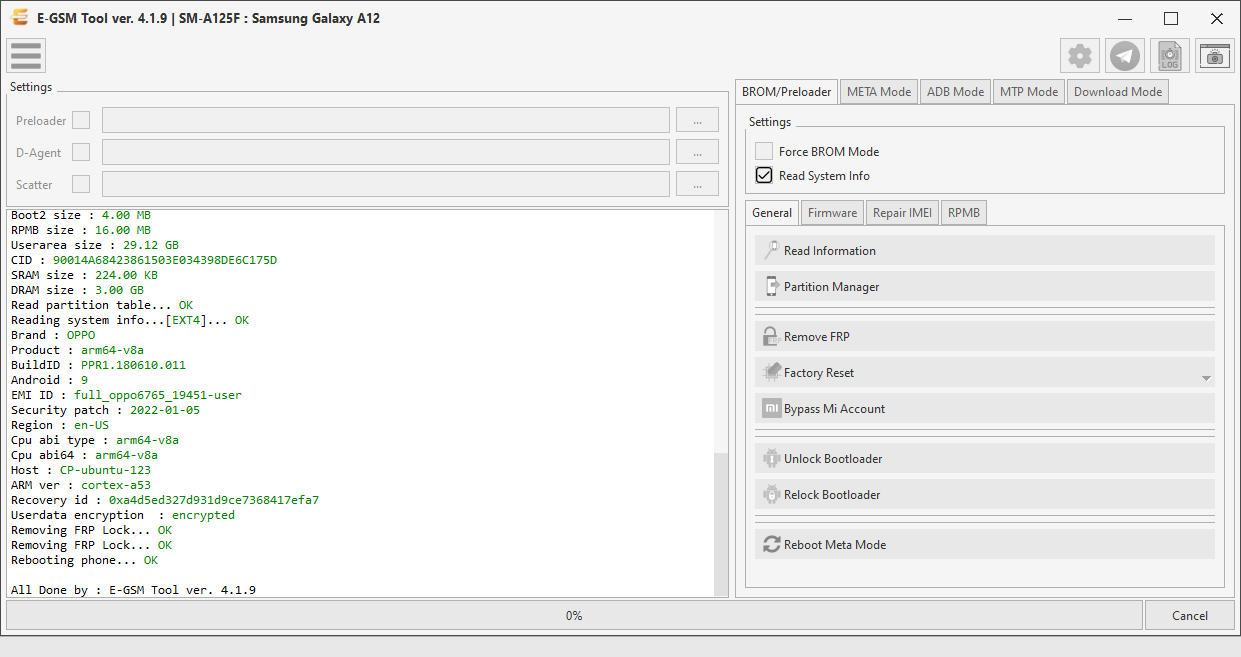
Task: Browse for D-Agent file
Action: point(697,152)
